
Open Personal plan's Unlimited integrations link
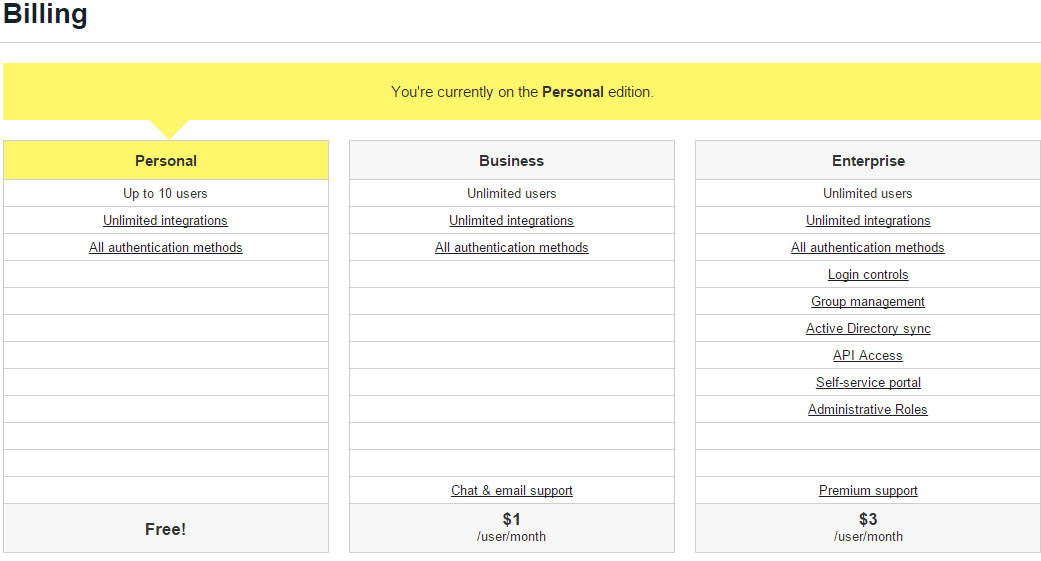tap(165, 221)
